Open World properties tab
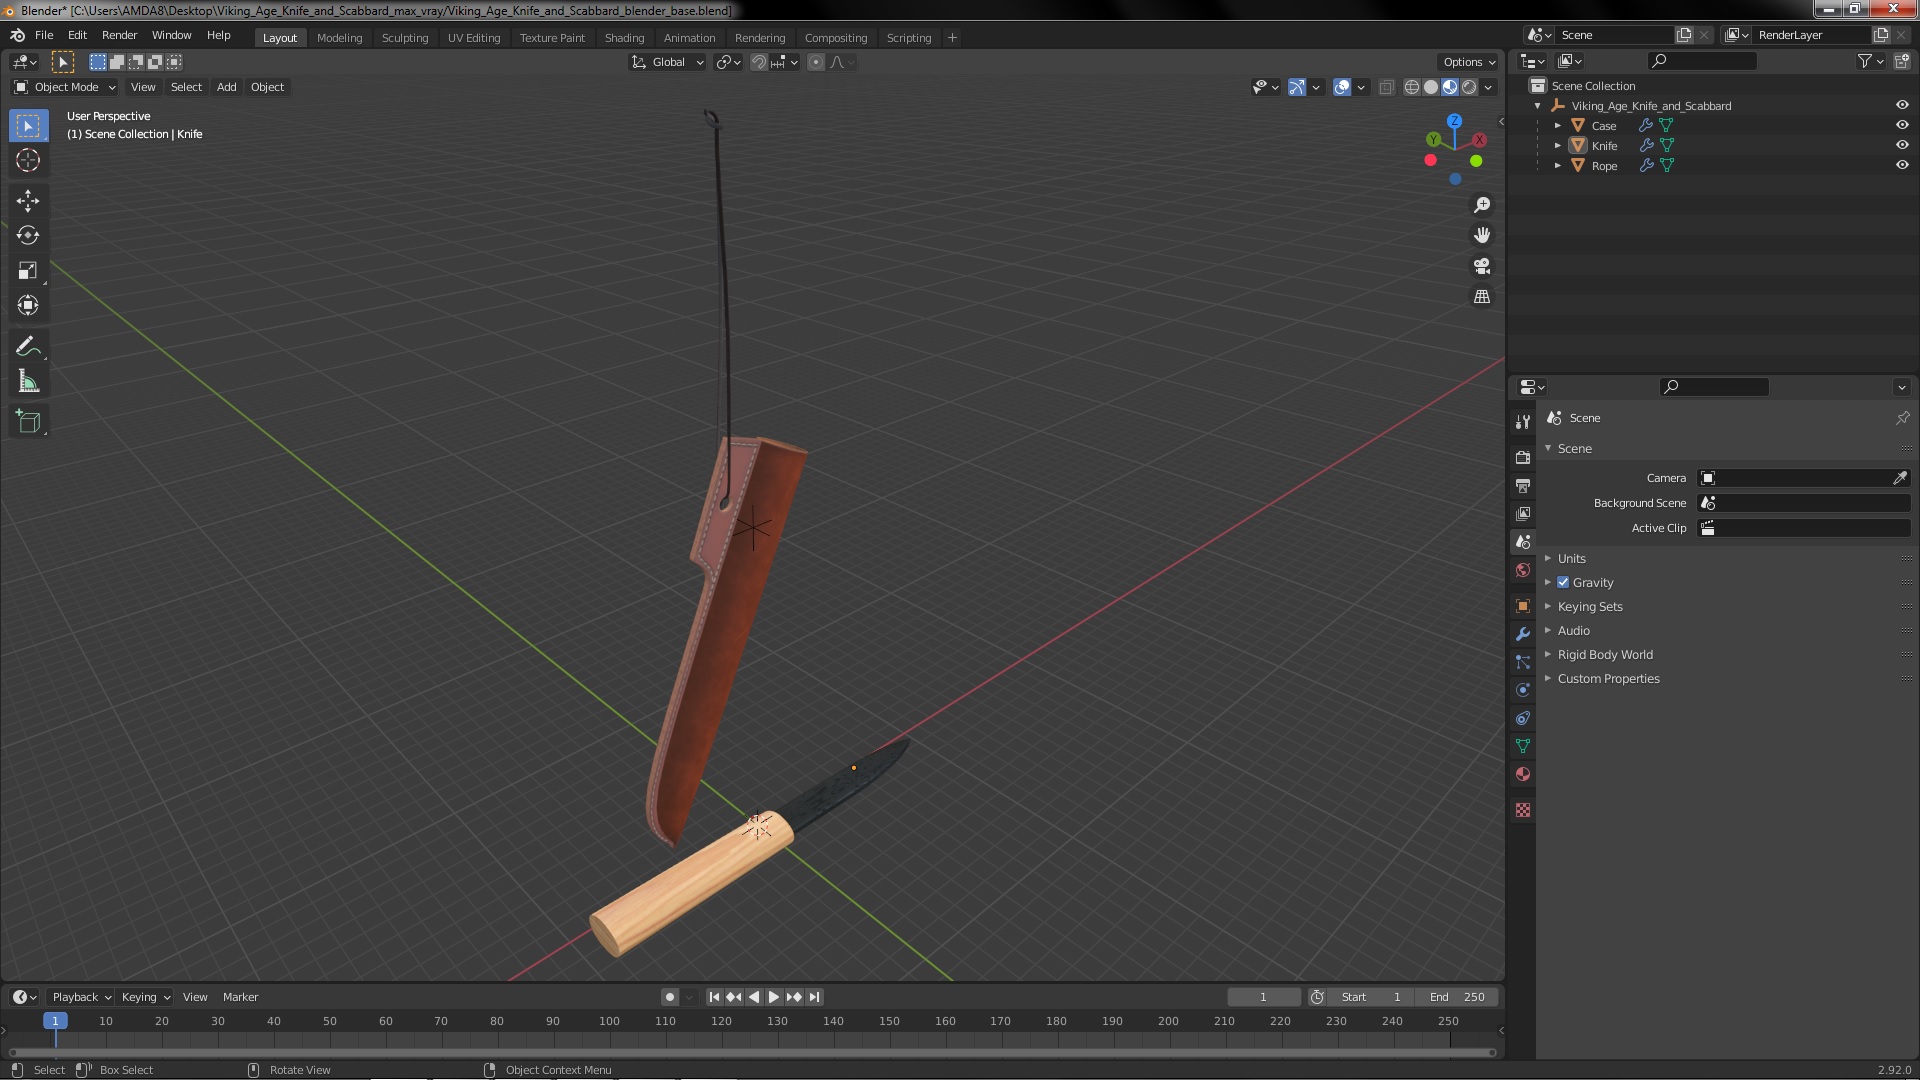Screen dimensions: 1920x1080 [1523, 570]
